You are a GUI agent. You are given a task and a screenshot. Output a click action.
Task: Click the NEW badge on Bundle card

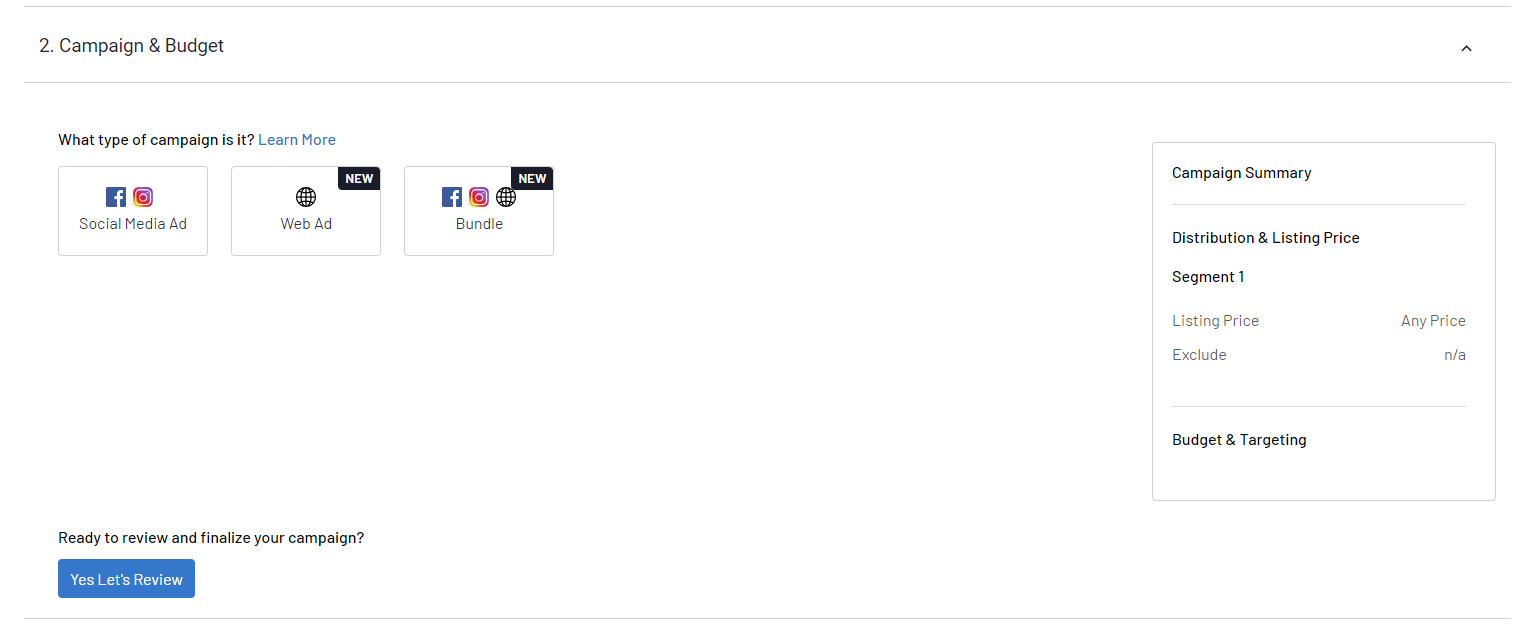(x=532, y=179)
